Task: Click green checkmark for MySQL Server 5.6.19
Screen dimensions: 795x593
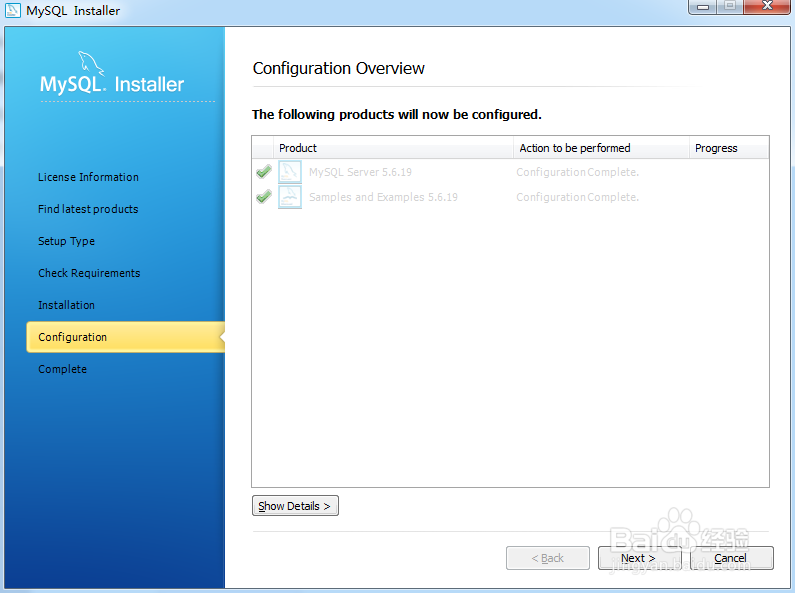Action: (x=264, y=172)
